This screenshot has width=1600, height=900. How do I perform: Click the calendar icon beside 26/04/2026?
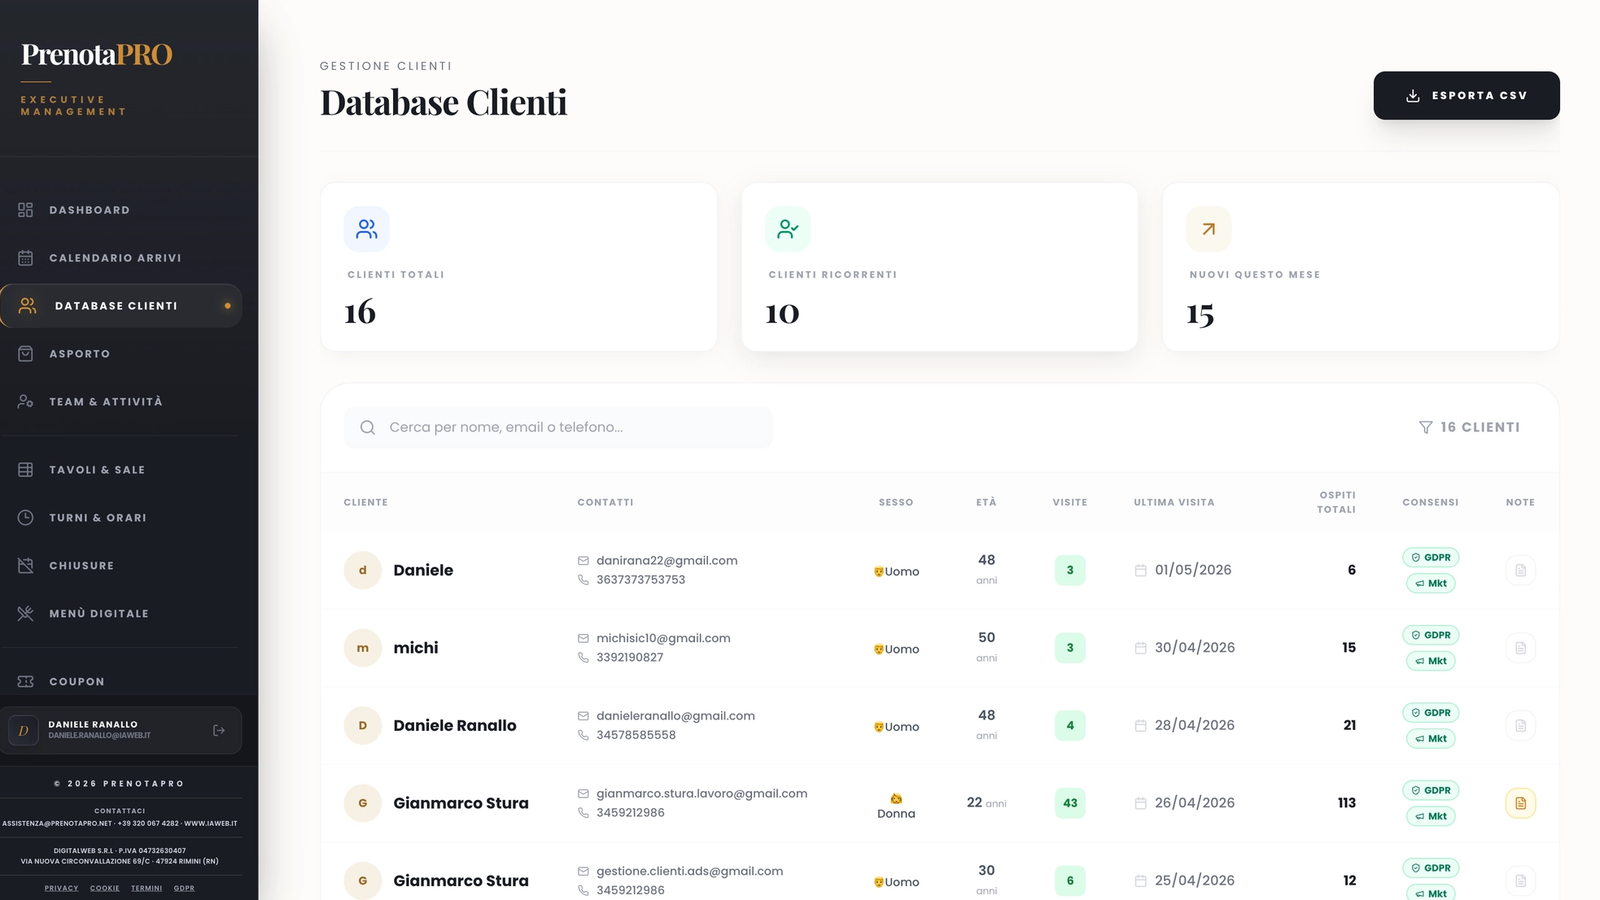point(1140,803)
